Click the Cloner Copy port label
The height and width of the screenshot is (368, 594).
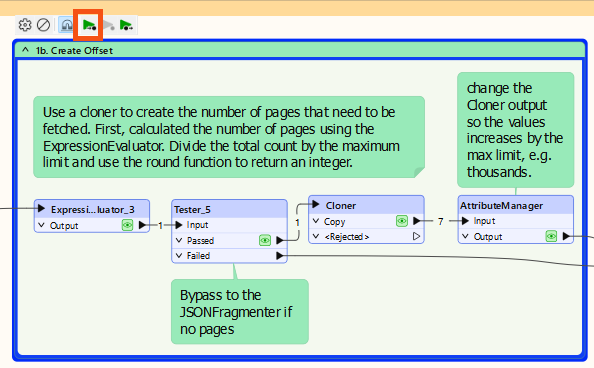click(335, 221)
